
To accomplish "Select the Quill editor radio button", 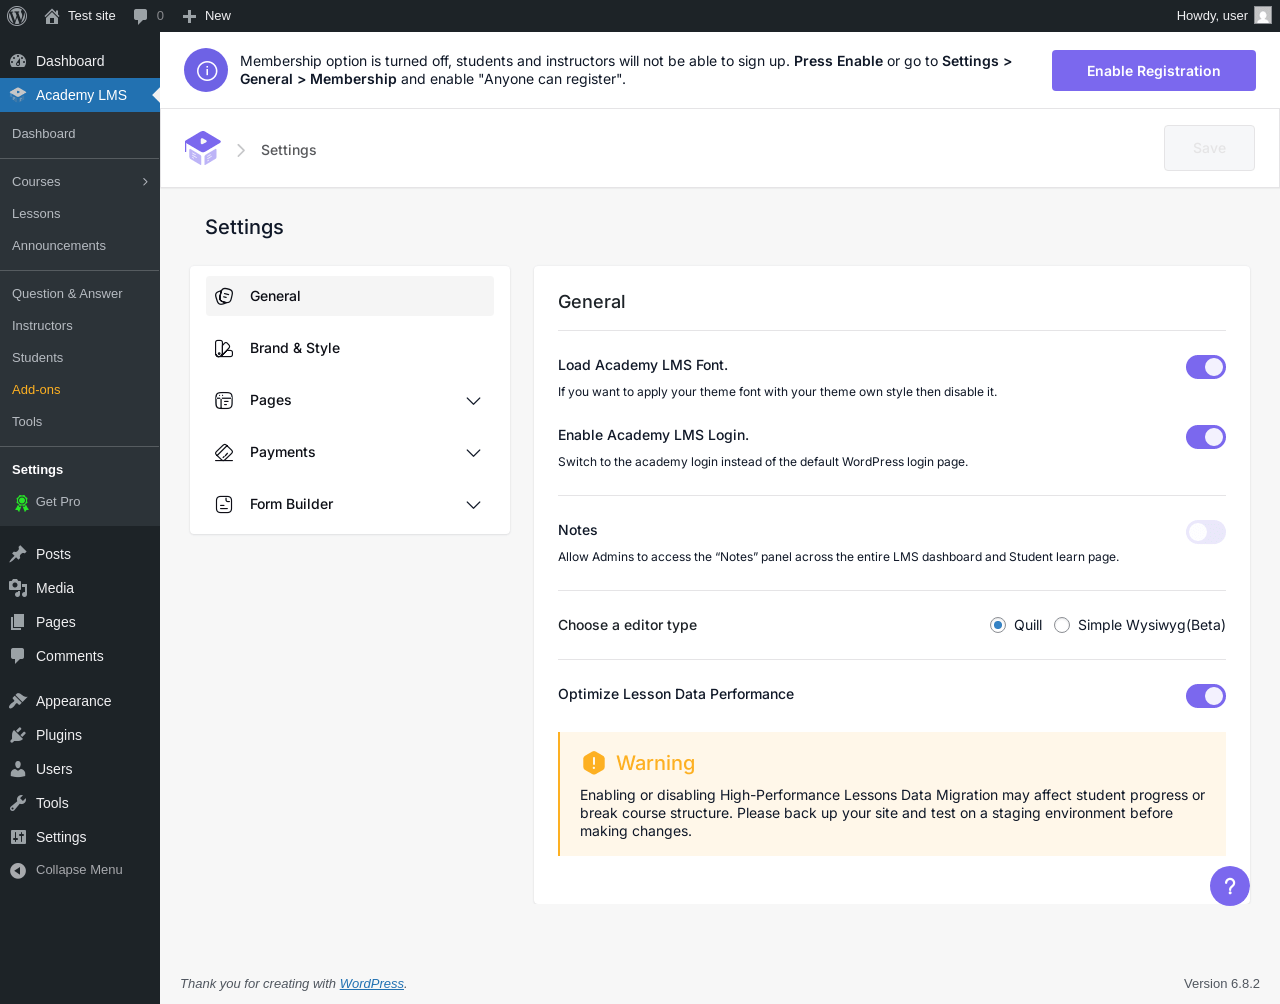I will point(998,625).
